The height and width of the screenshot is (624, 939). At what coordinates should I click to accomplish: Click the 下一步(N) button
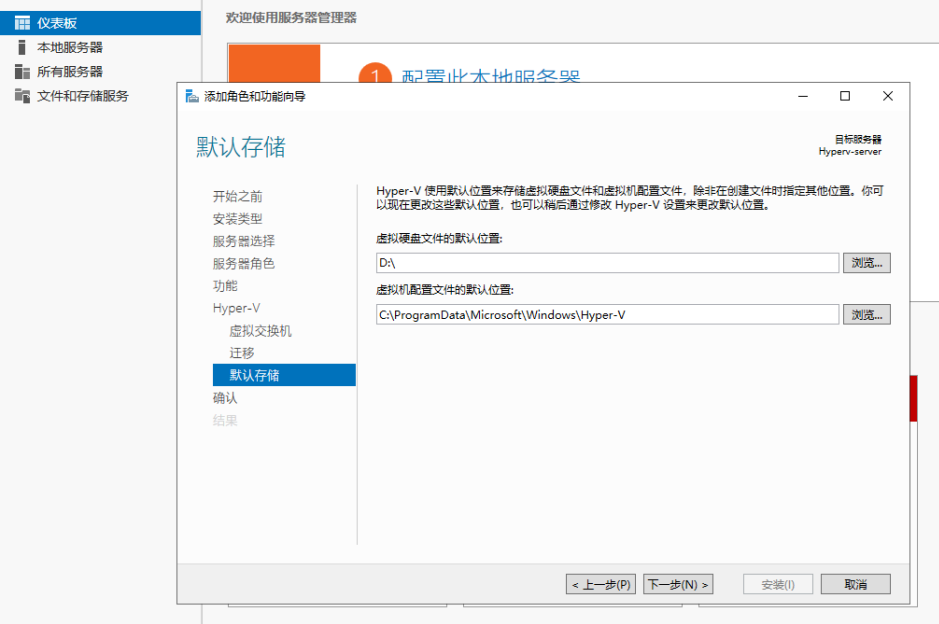coord(678,584)
